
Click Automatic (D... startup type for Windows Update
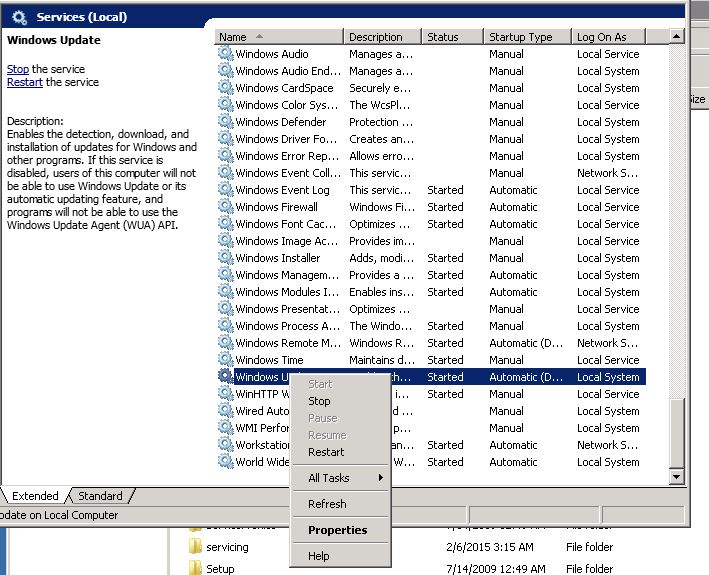tap(526, 377)
